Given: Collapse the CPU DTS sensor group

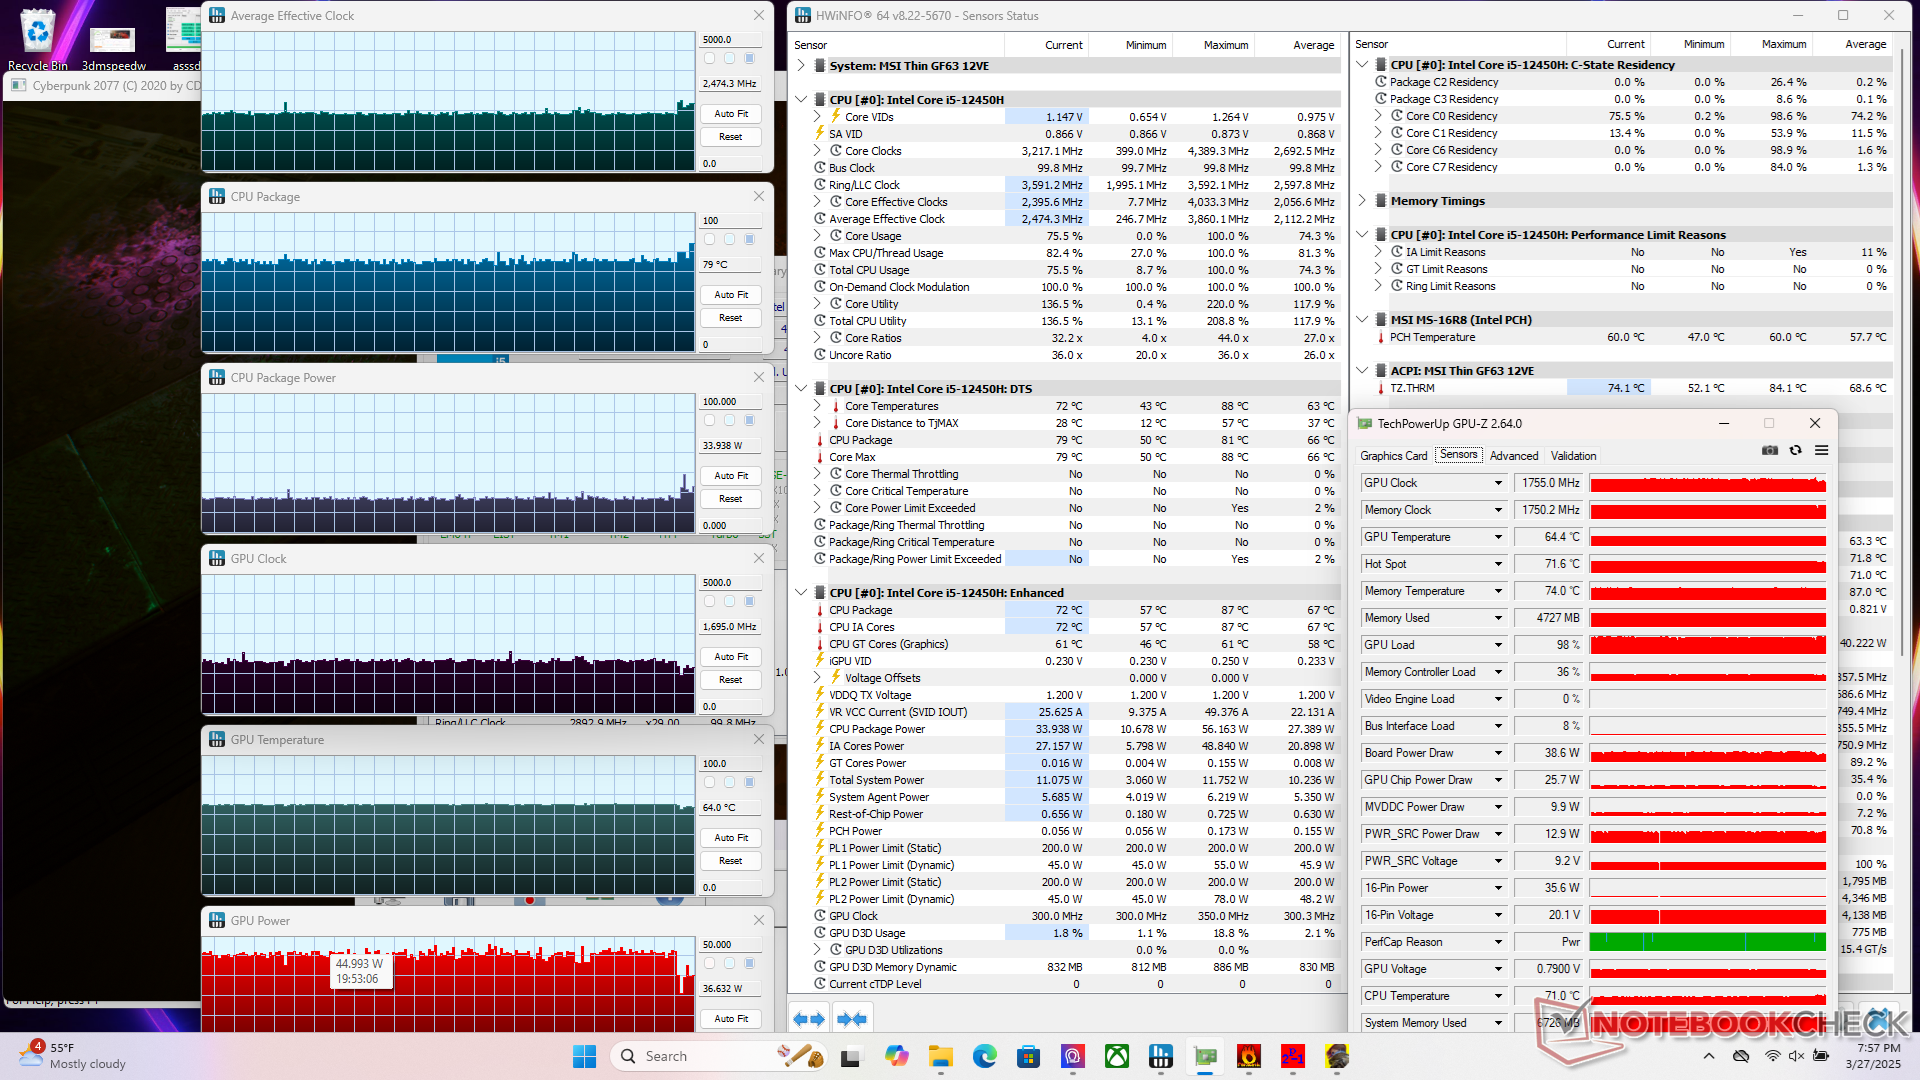Looking at the screenshot, I should pos(801,389).
